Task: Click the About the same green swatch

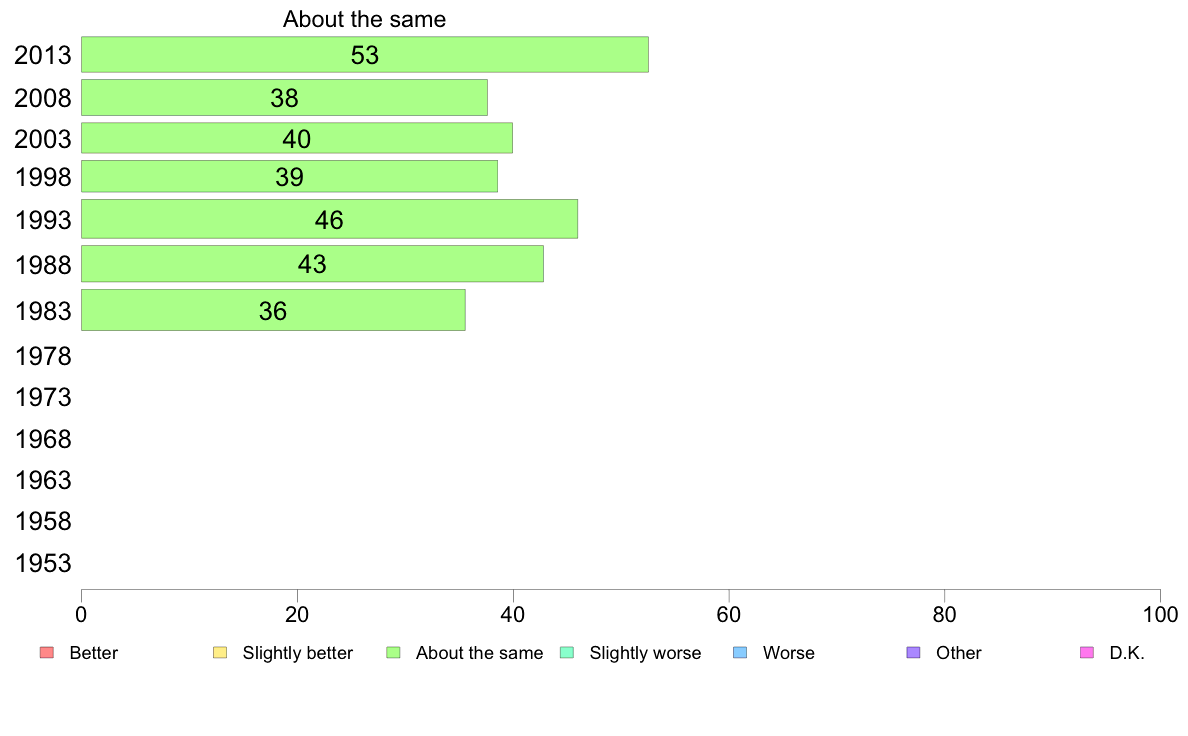Action: click(x=393, y=653)
